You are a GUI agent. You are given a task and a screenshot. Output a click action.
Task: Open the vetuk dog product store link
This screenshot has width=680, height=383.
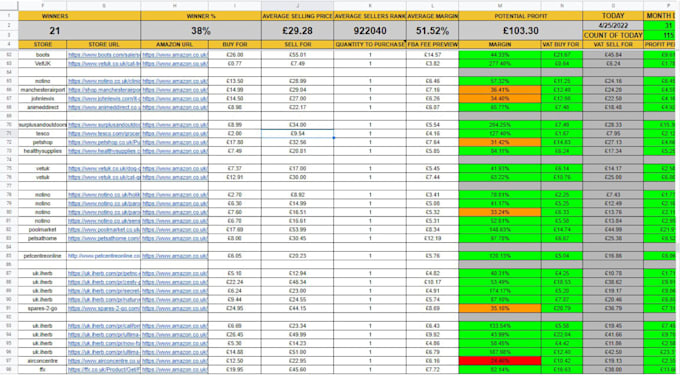coord(104,168)
